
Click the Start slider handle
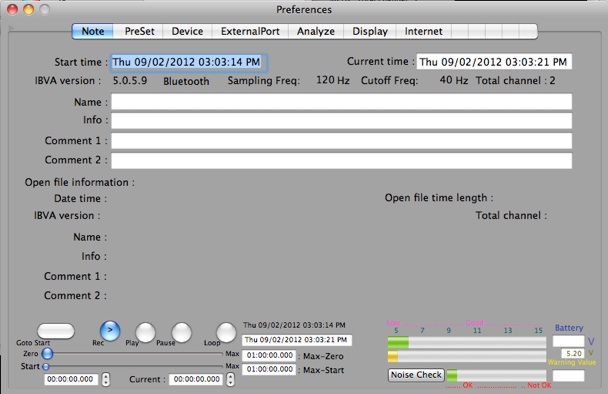(x=46, y=366)
